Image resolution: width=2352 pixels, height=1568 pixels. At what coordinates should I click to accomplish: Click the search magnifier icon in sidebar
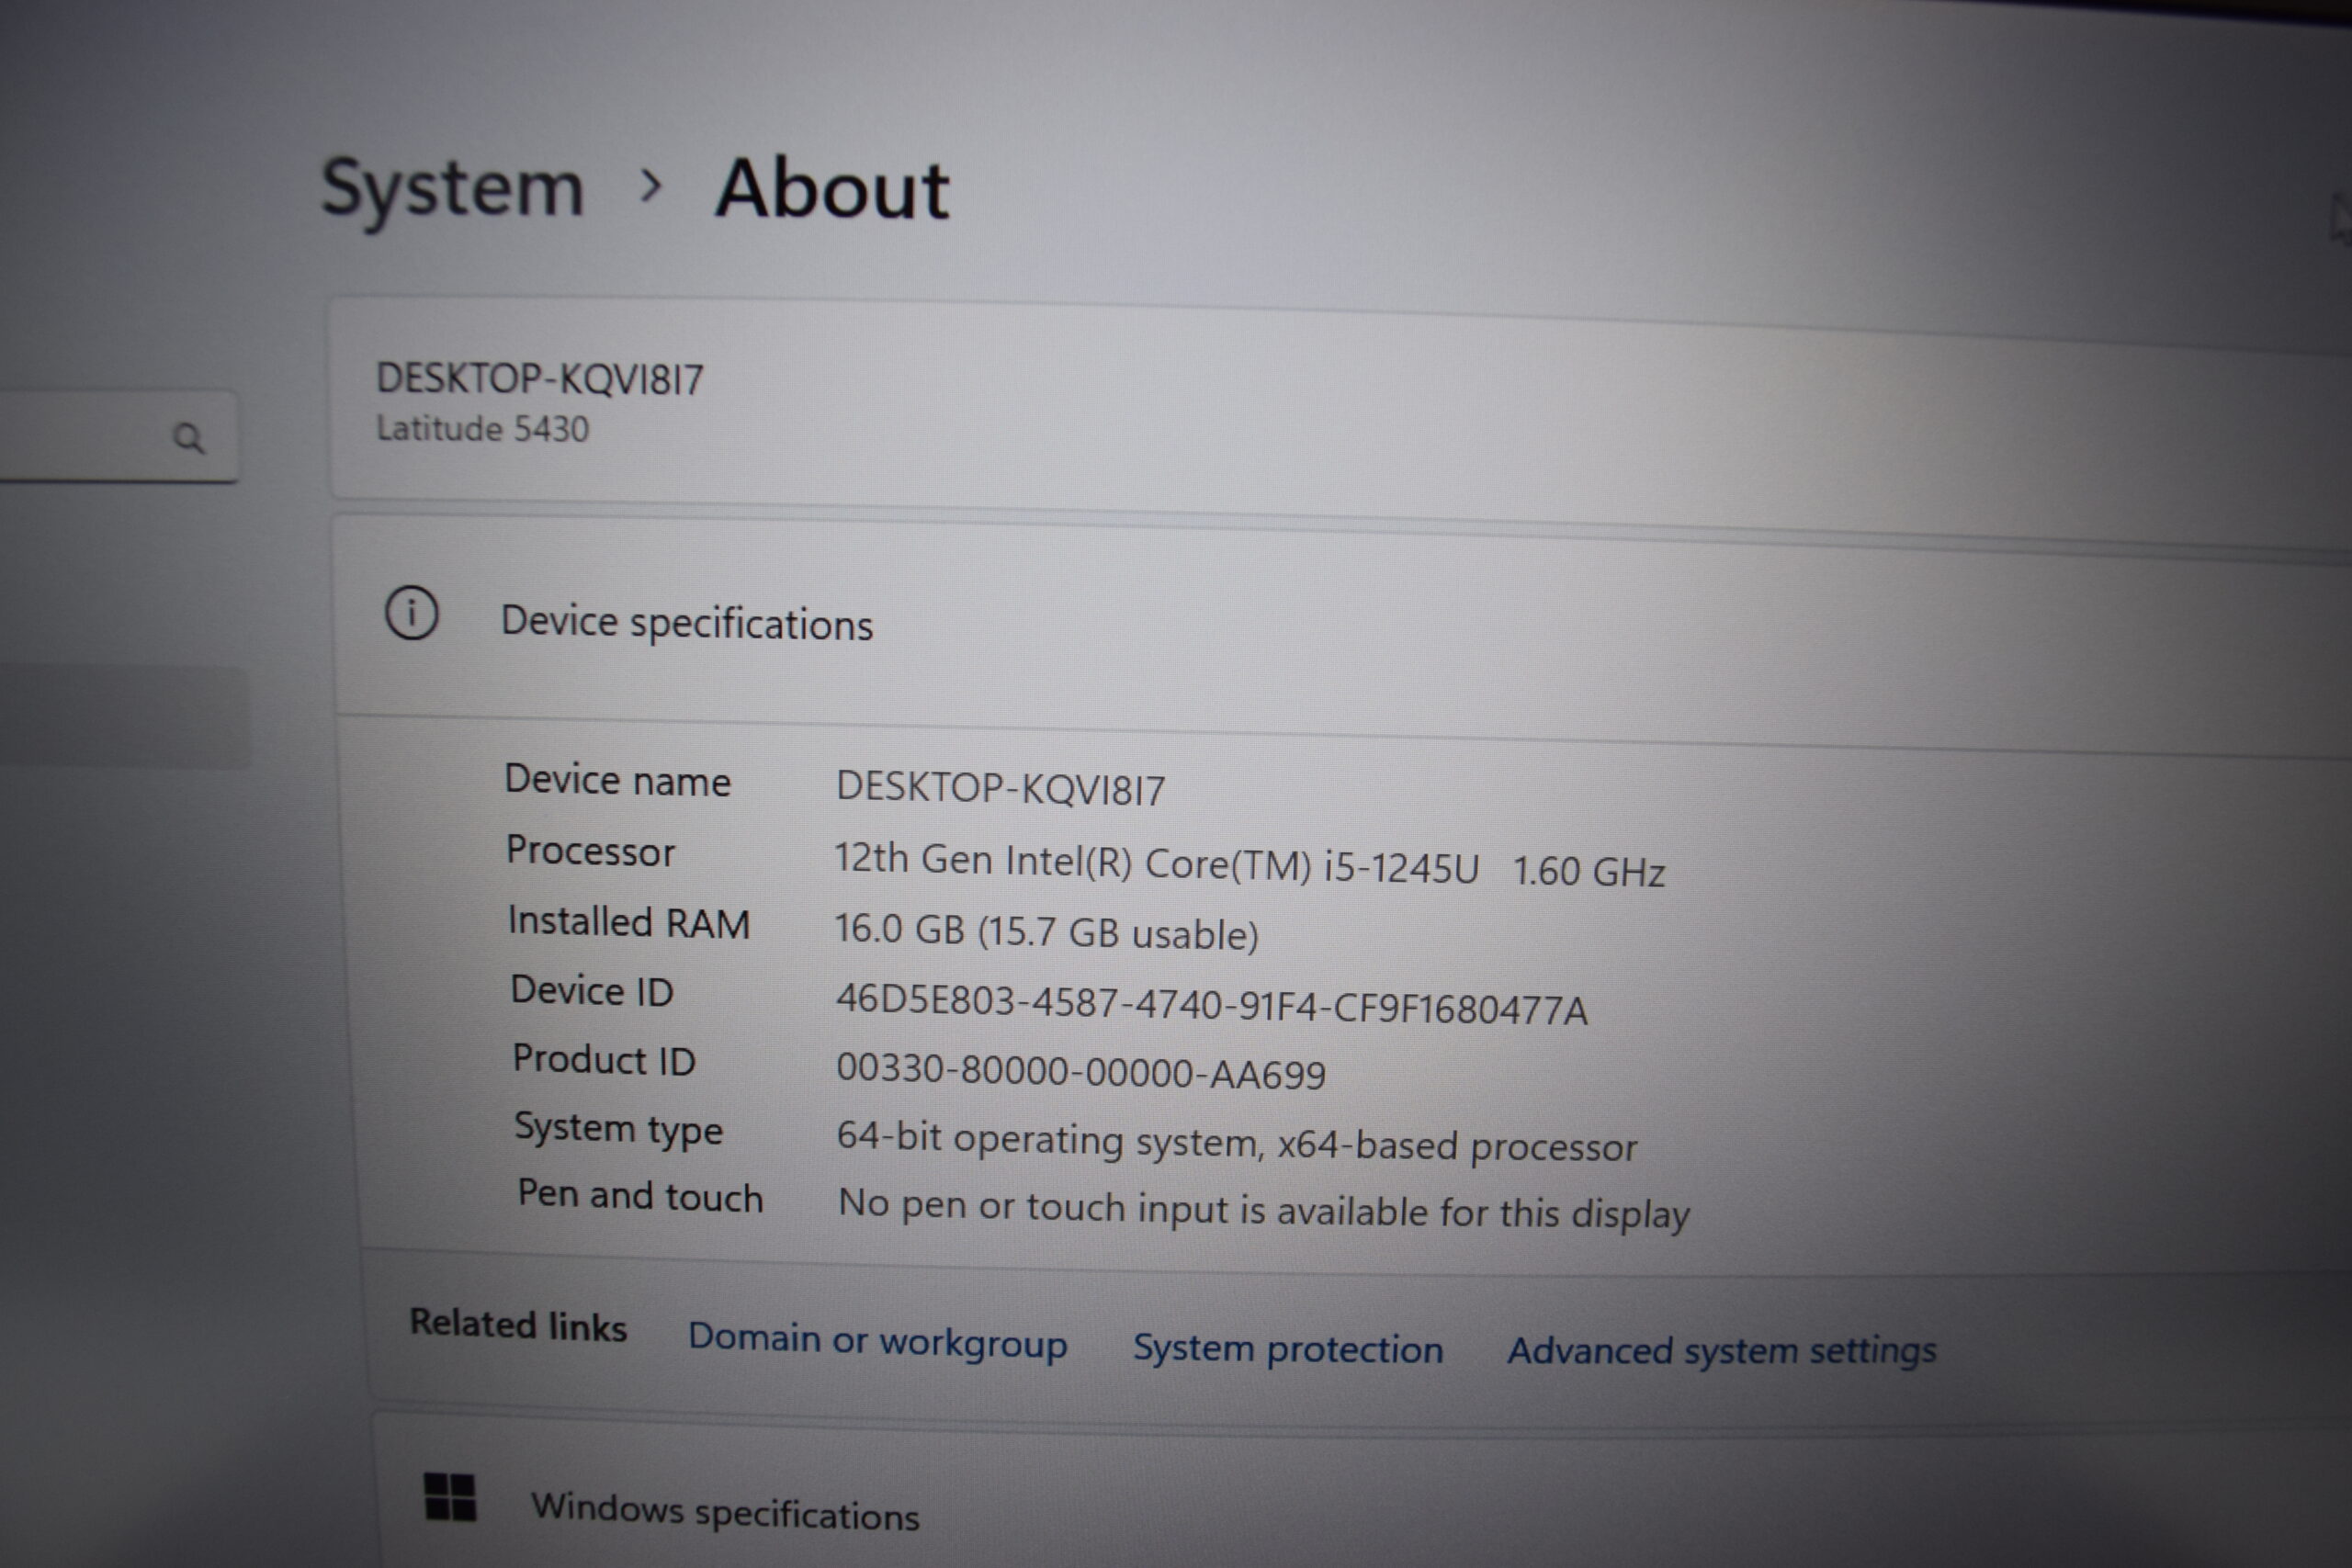click(188, 438)
